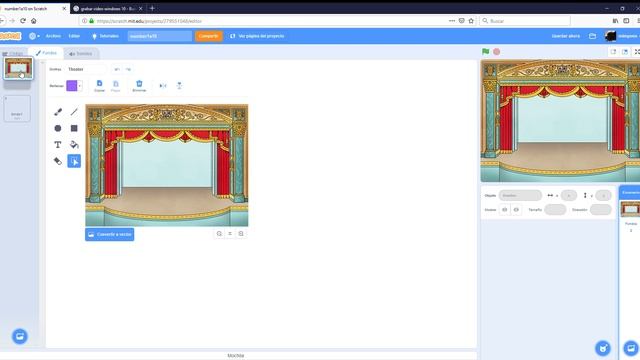This screenshot has width=640, height=360.
Task: Click the sprite direction field
Action: click(x=600, y=209)
